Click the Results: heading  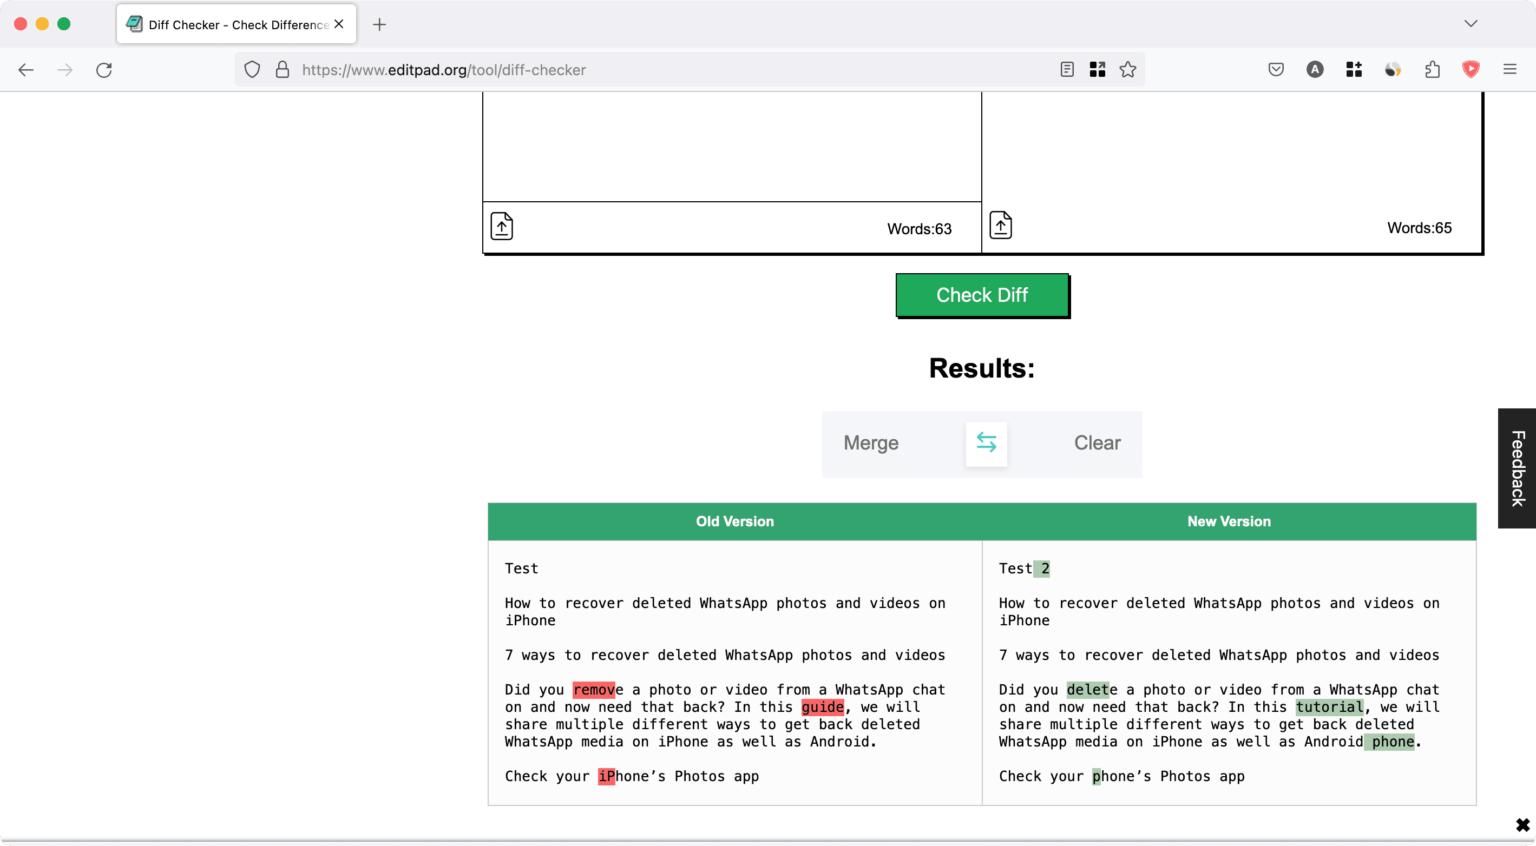point(982,368)
